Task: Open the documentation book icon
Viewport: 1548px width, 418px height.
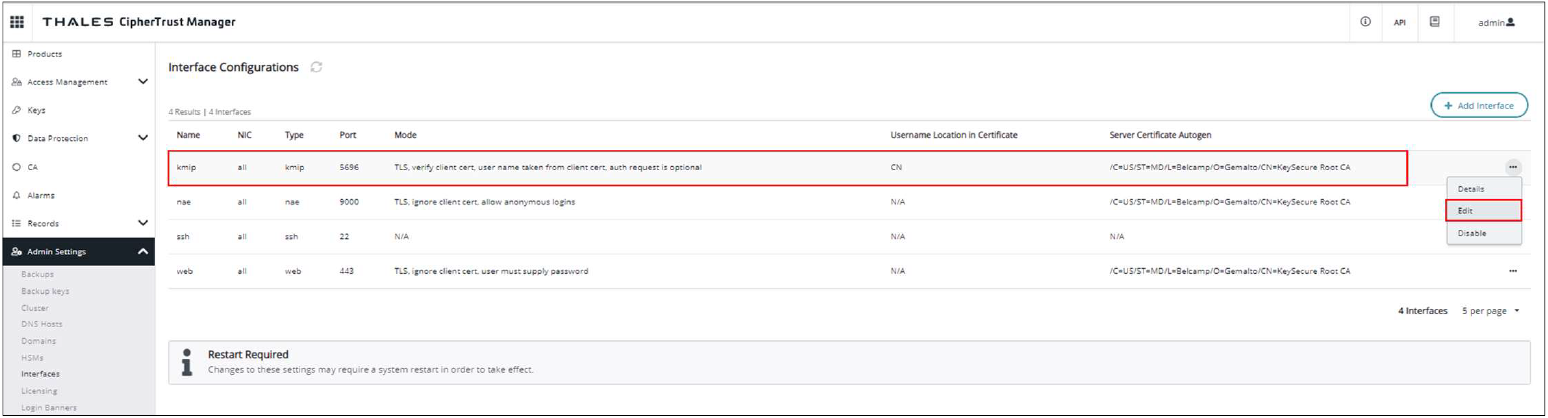Action: click(1435, 21)
